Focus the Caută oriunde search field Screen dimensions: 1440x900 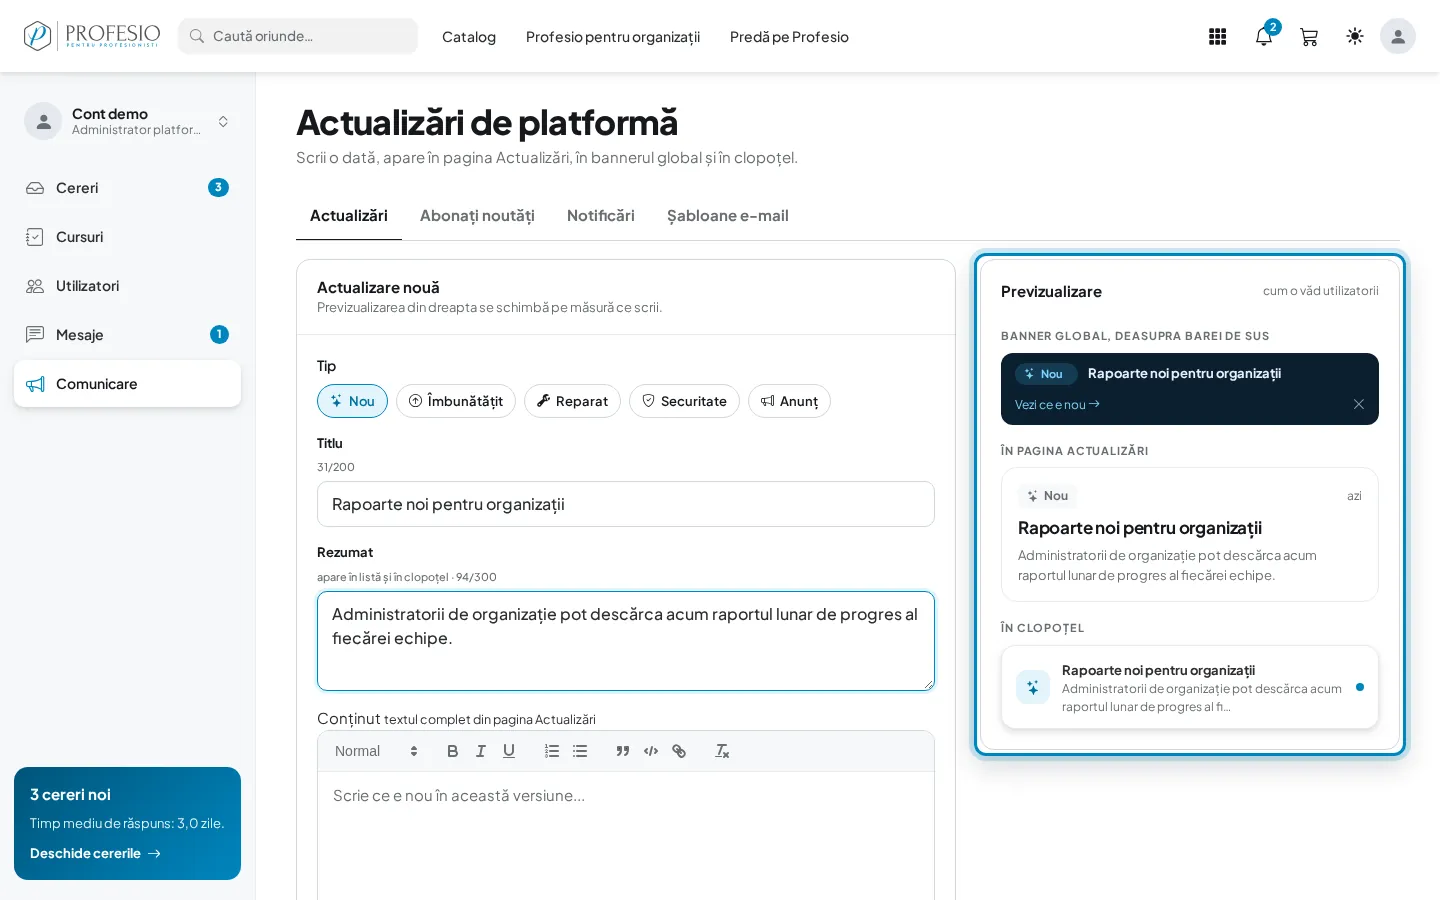coord(298,36)
